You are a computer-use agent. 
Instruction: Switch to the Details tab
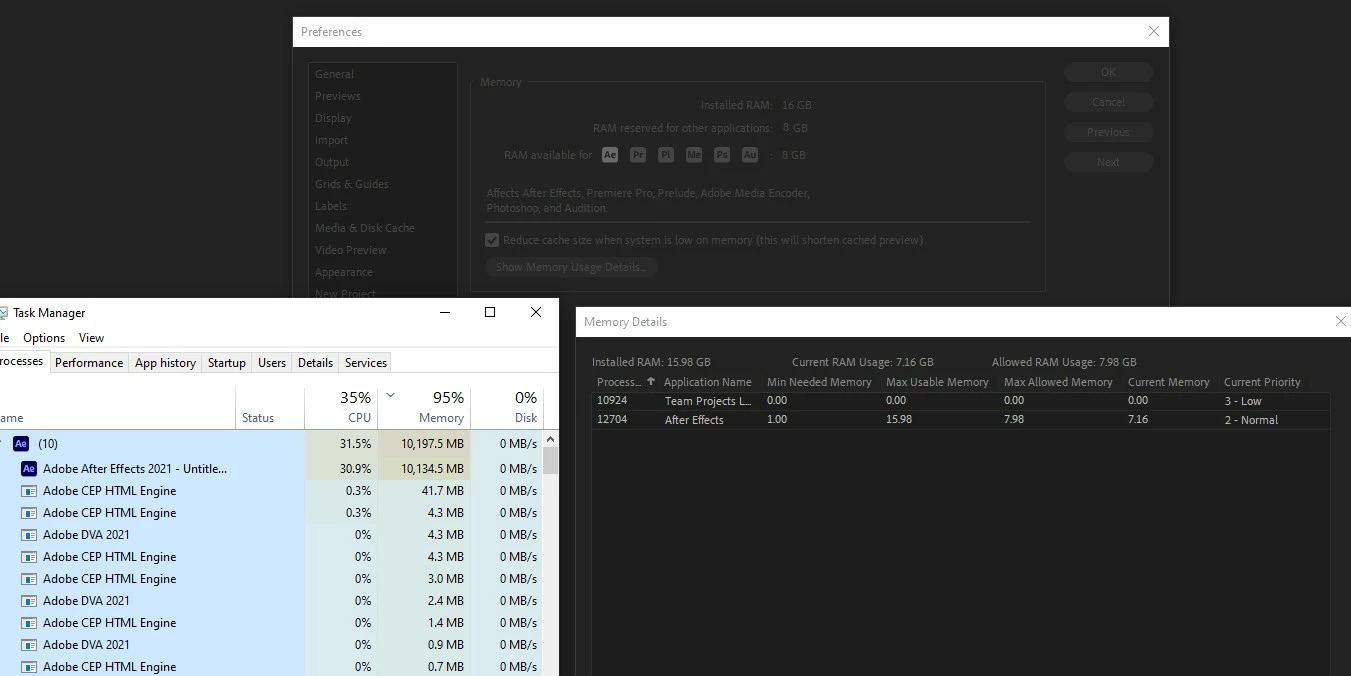pos(315,363)
